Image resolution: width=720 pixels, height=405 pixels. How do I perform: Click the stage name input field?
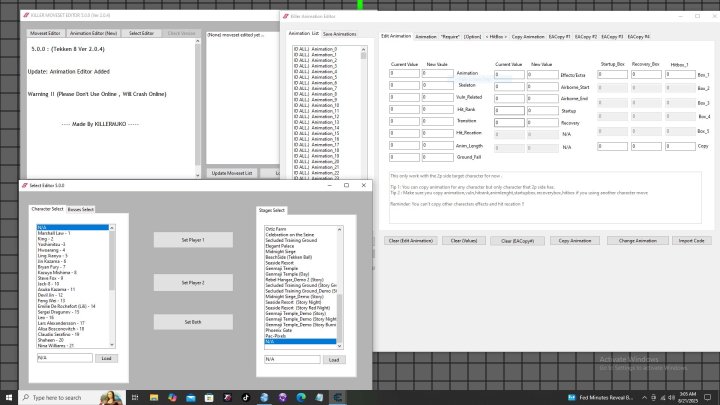coord(292,359)
